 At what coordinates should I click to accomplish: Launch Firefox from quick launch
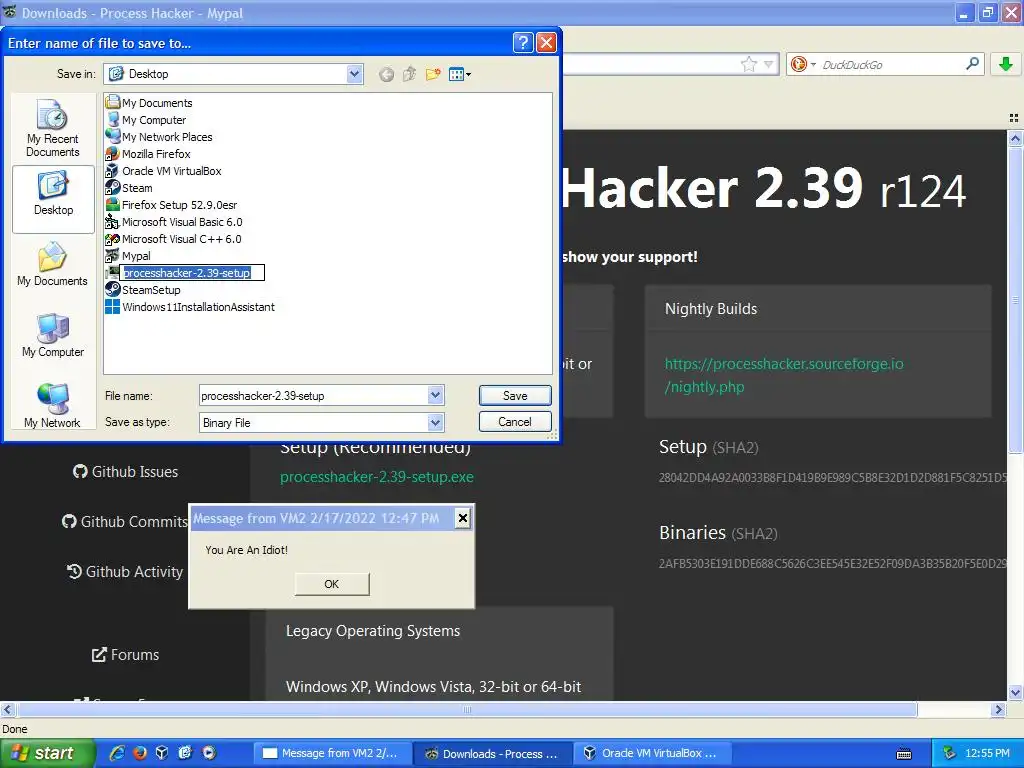click(140, 753)
